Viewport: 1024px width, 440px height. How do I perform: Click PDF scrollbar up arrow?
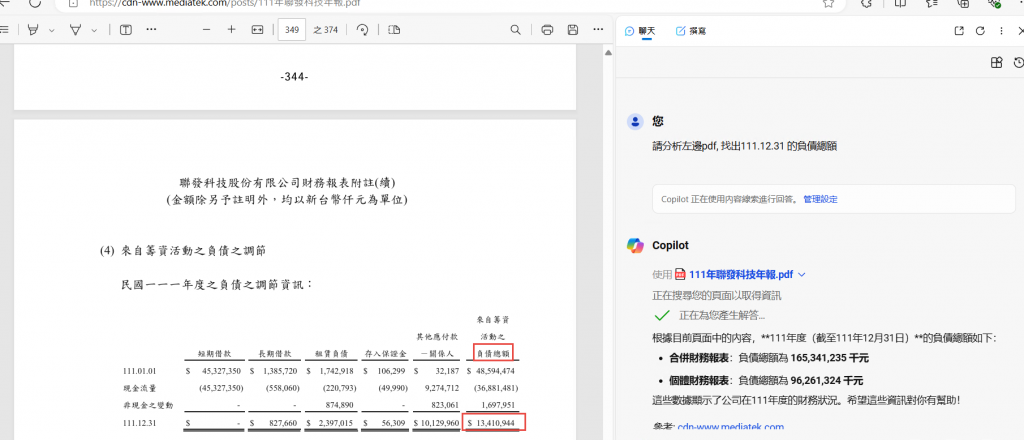click(608, 53)
